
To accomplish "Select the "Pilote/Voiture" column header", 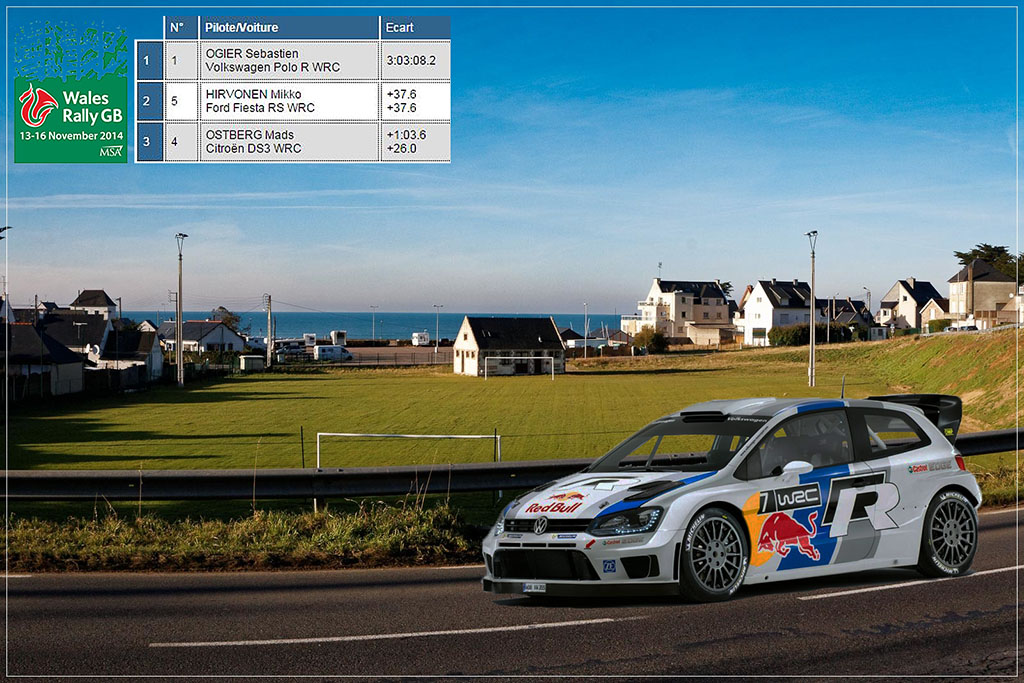I will click(x=289, y=27).
